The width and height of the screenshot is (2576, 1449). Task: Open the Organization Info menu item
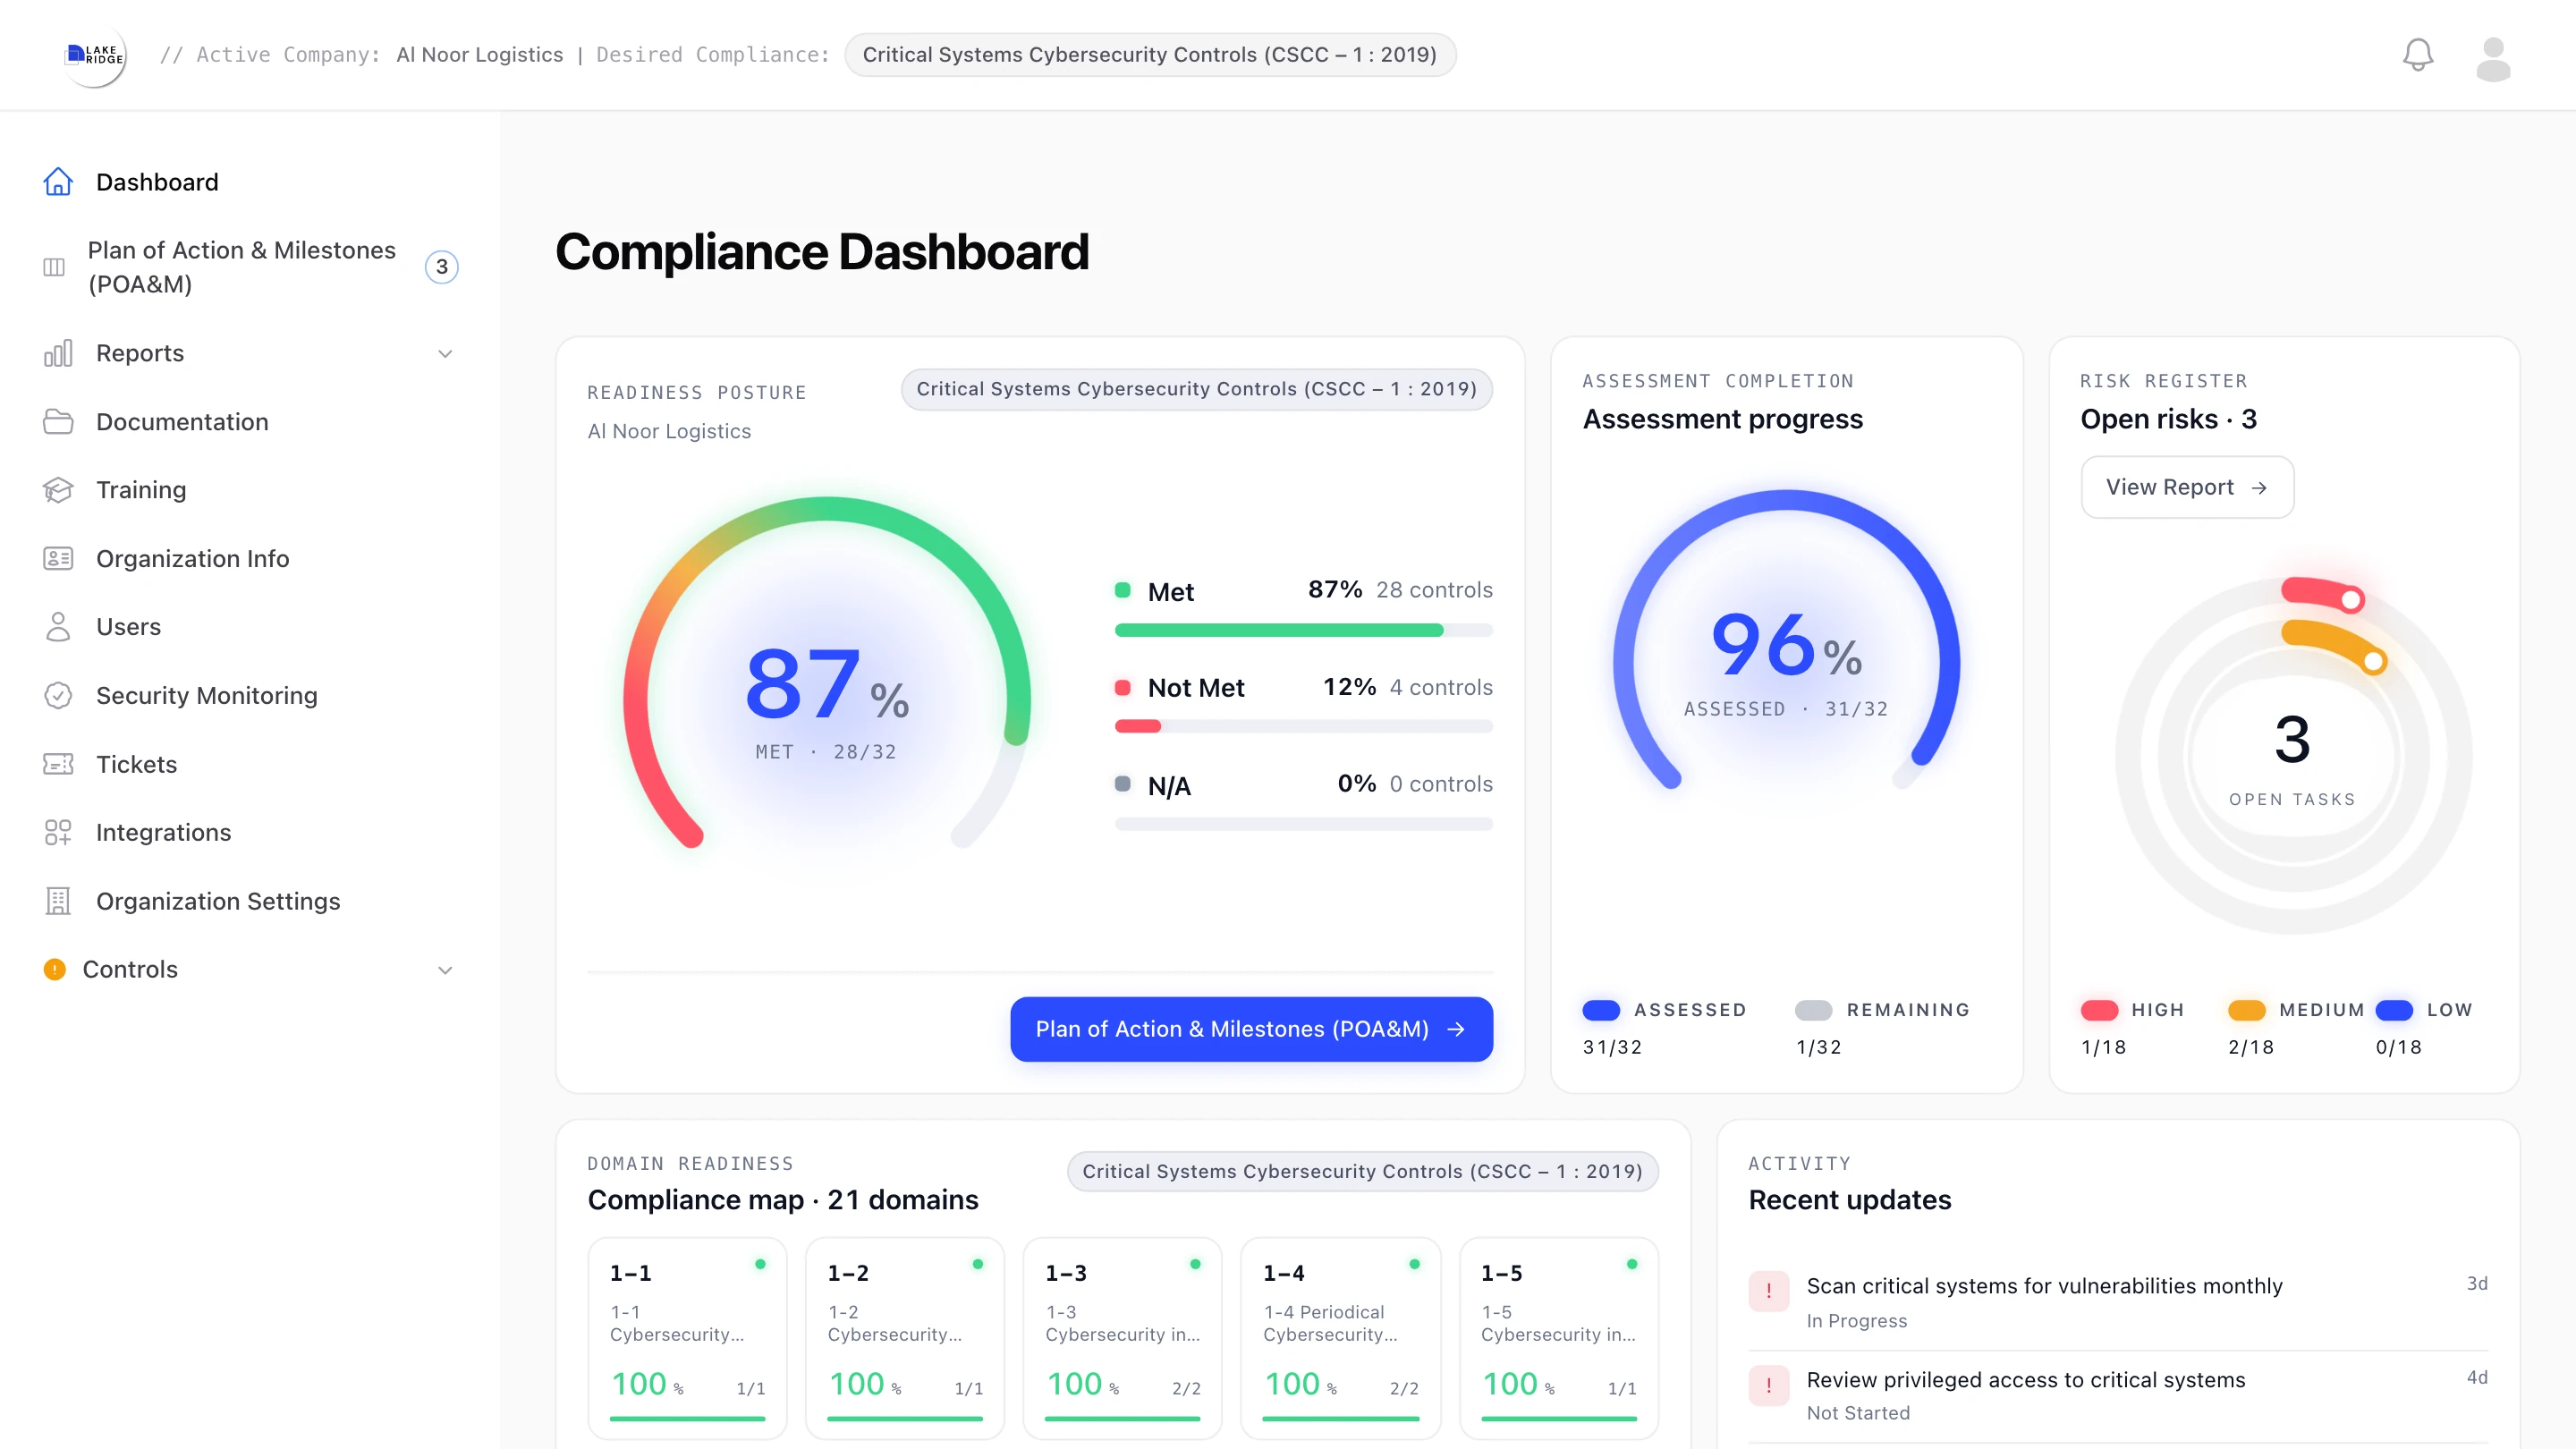click(249, 559)
